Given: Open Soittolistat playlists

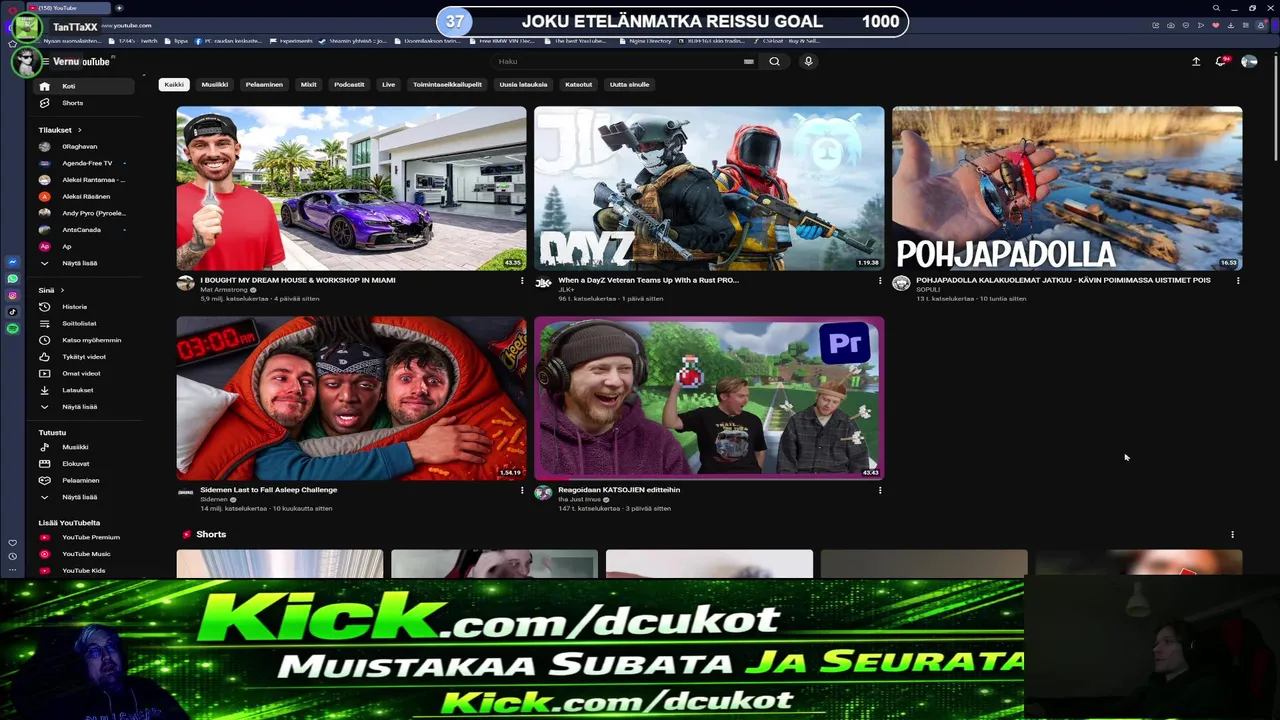Looking at the screenshot, I should tap(85, 323).
